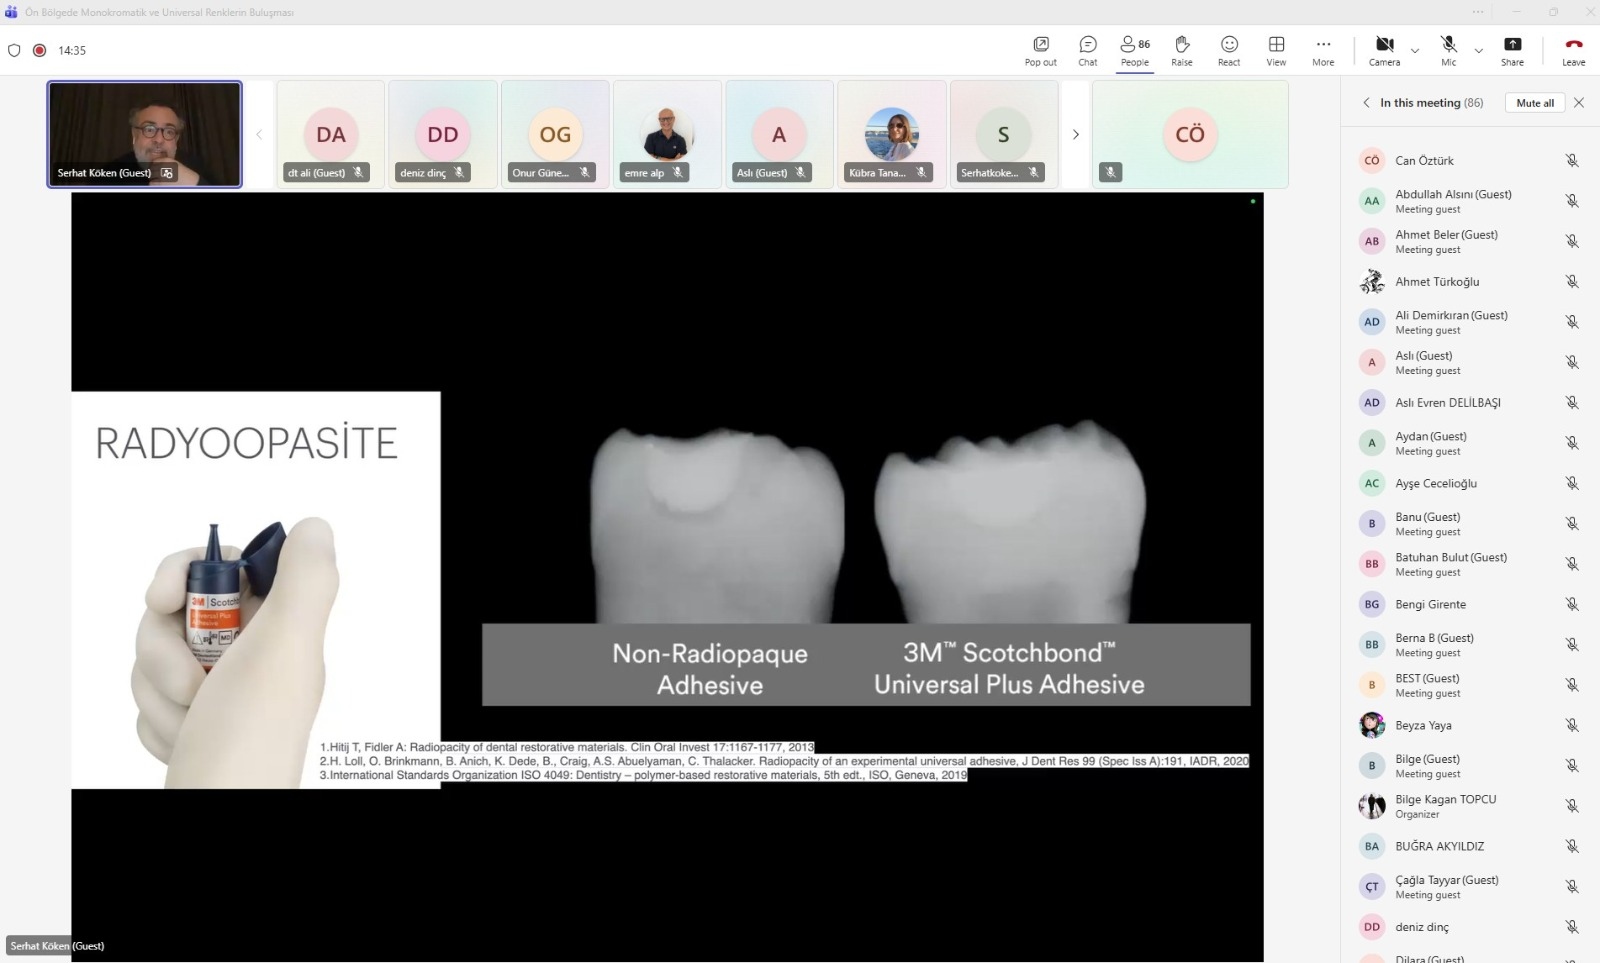Unmute the Mic
1600x963 pixels.
(1448, 50)
